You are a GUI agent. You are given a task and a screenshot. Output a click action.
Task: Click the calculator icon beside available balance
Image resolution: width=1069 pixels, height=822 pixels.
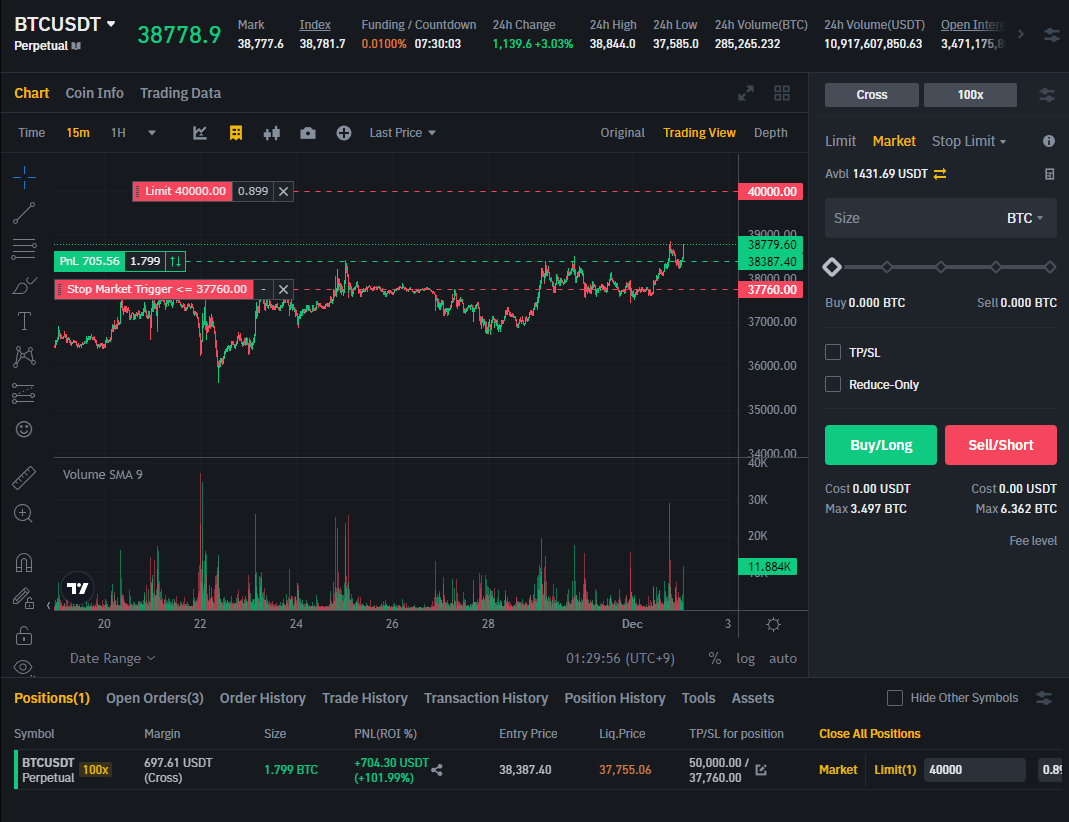(x=1050, y=174)
